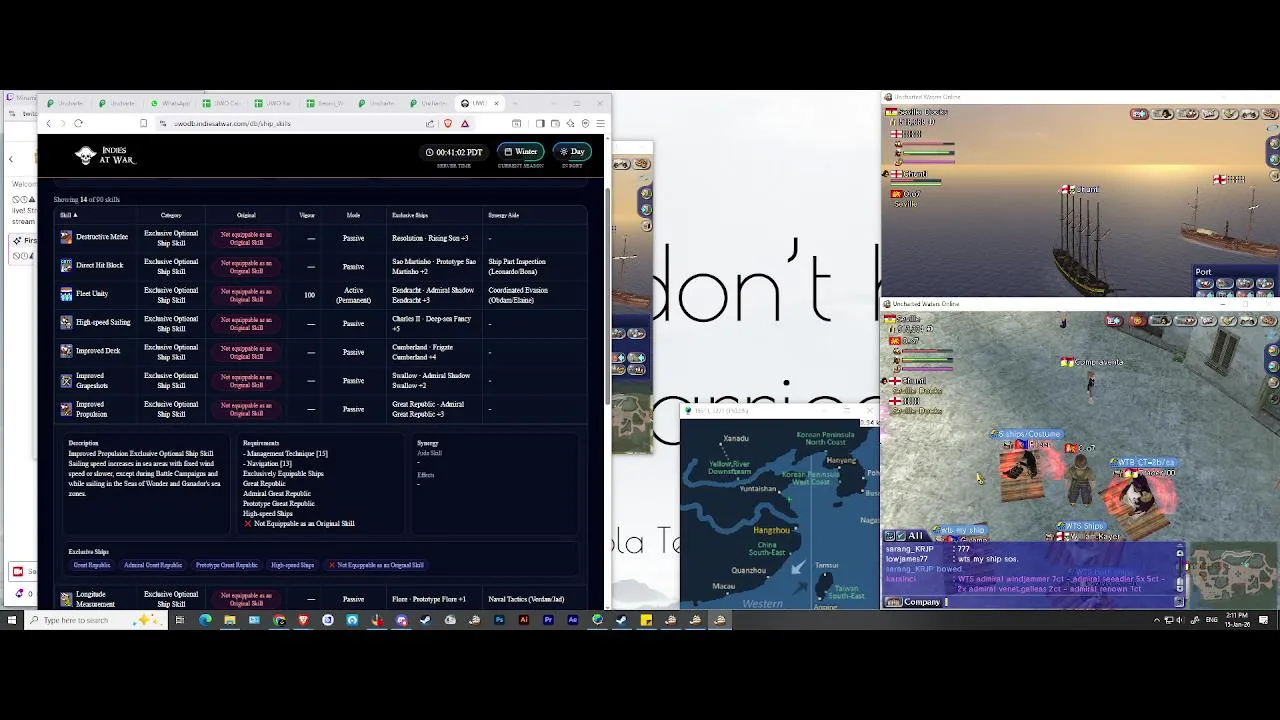The width and height of the screenshot is (1280, 720).
Task: Select the Company chat channel in game
Action: click(x=921, y=602)
